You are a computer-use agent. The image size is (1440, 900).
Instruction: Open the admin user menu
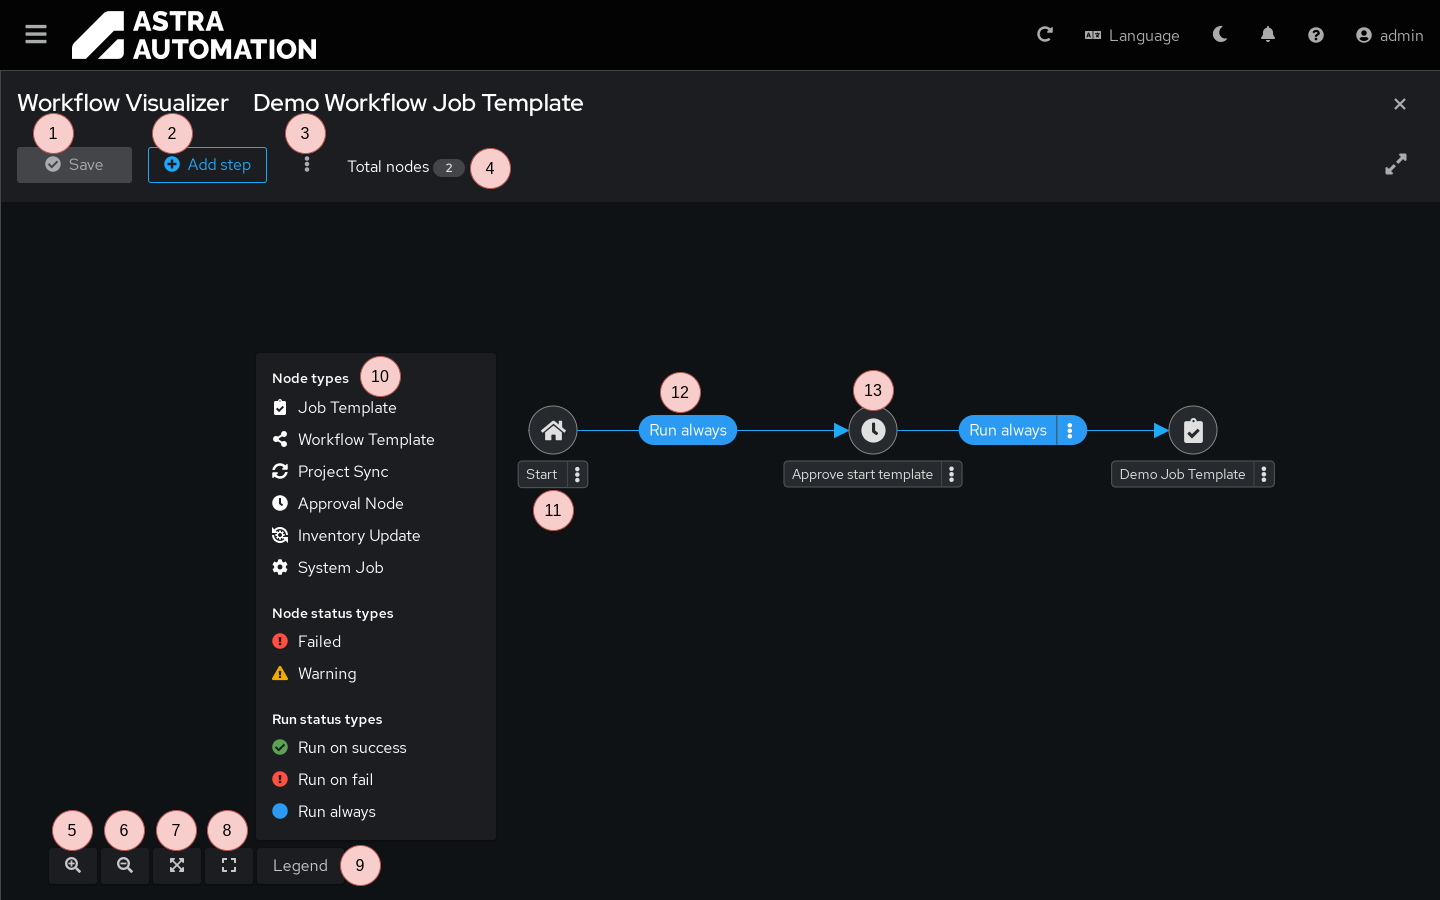tap(1389, 35)
